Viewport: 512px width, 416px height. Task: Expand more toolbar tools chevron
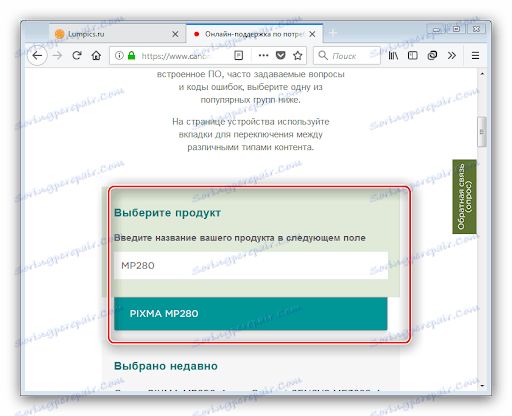(452, 55)
